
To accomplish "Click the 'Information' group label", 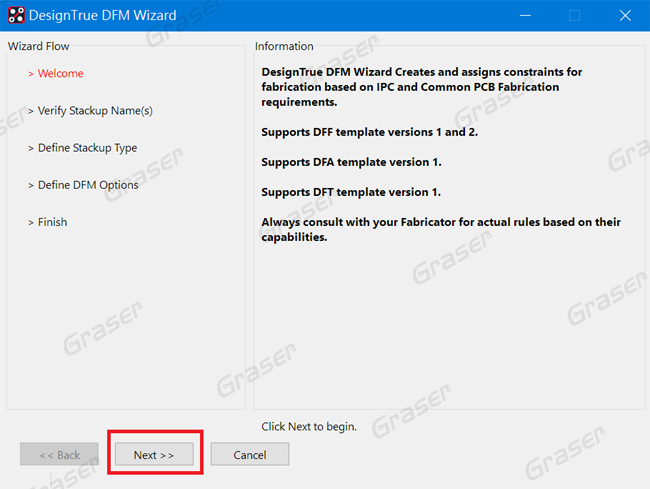I will click(x=284, y=46).
